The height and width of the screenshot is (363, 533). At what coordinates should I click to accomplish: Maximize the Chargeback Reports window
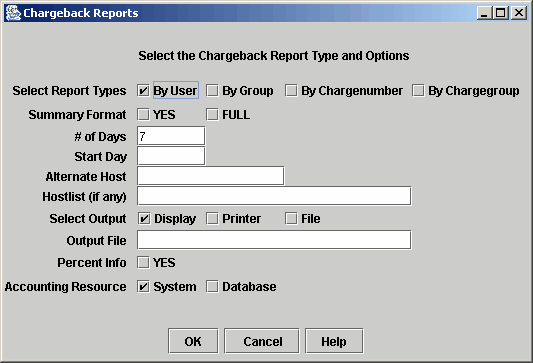click(x=501, y=13)
